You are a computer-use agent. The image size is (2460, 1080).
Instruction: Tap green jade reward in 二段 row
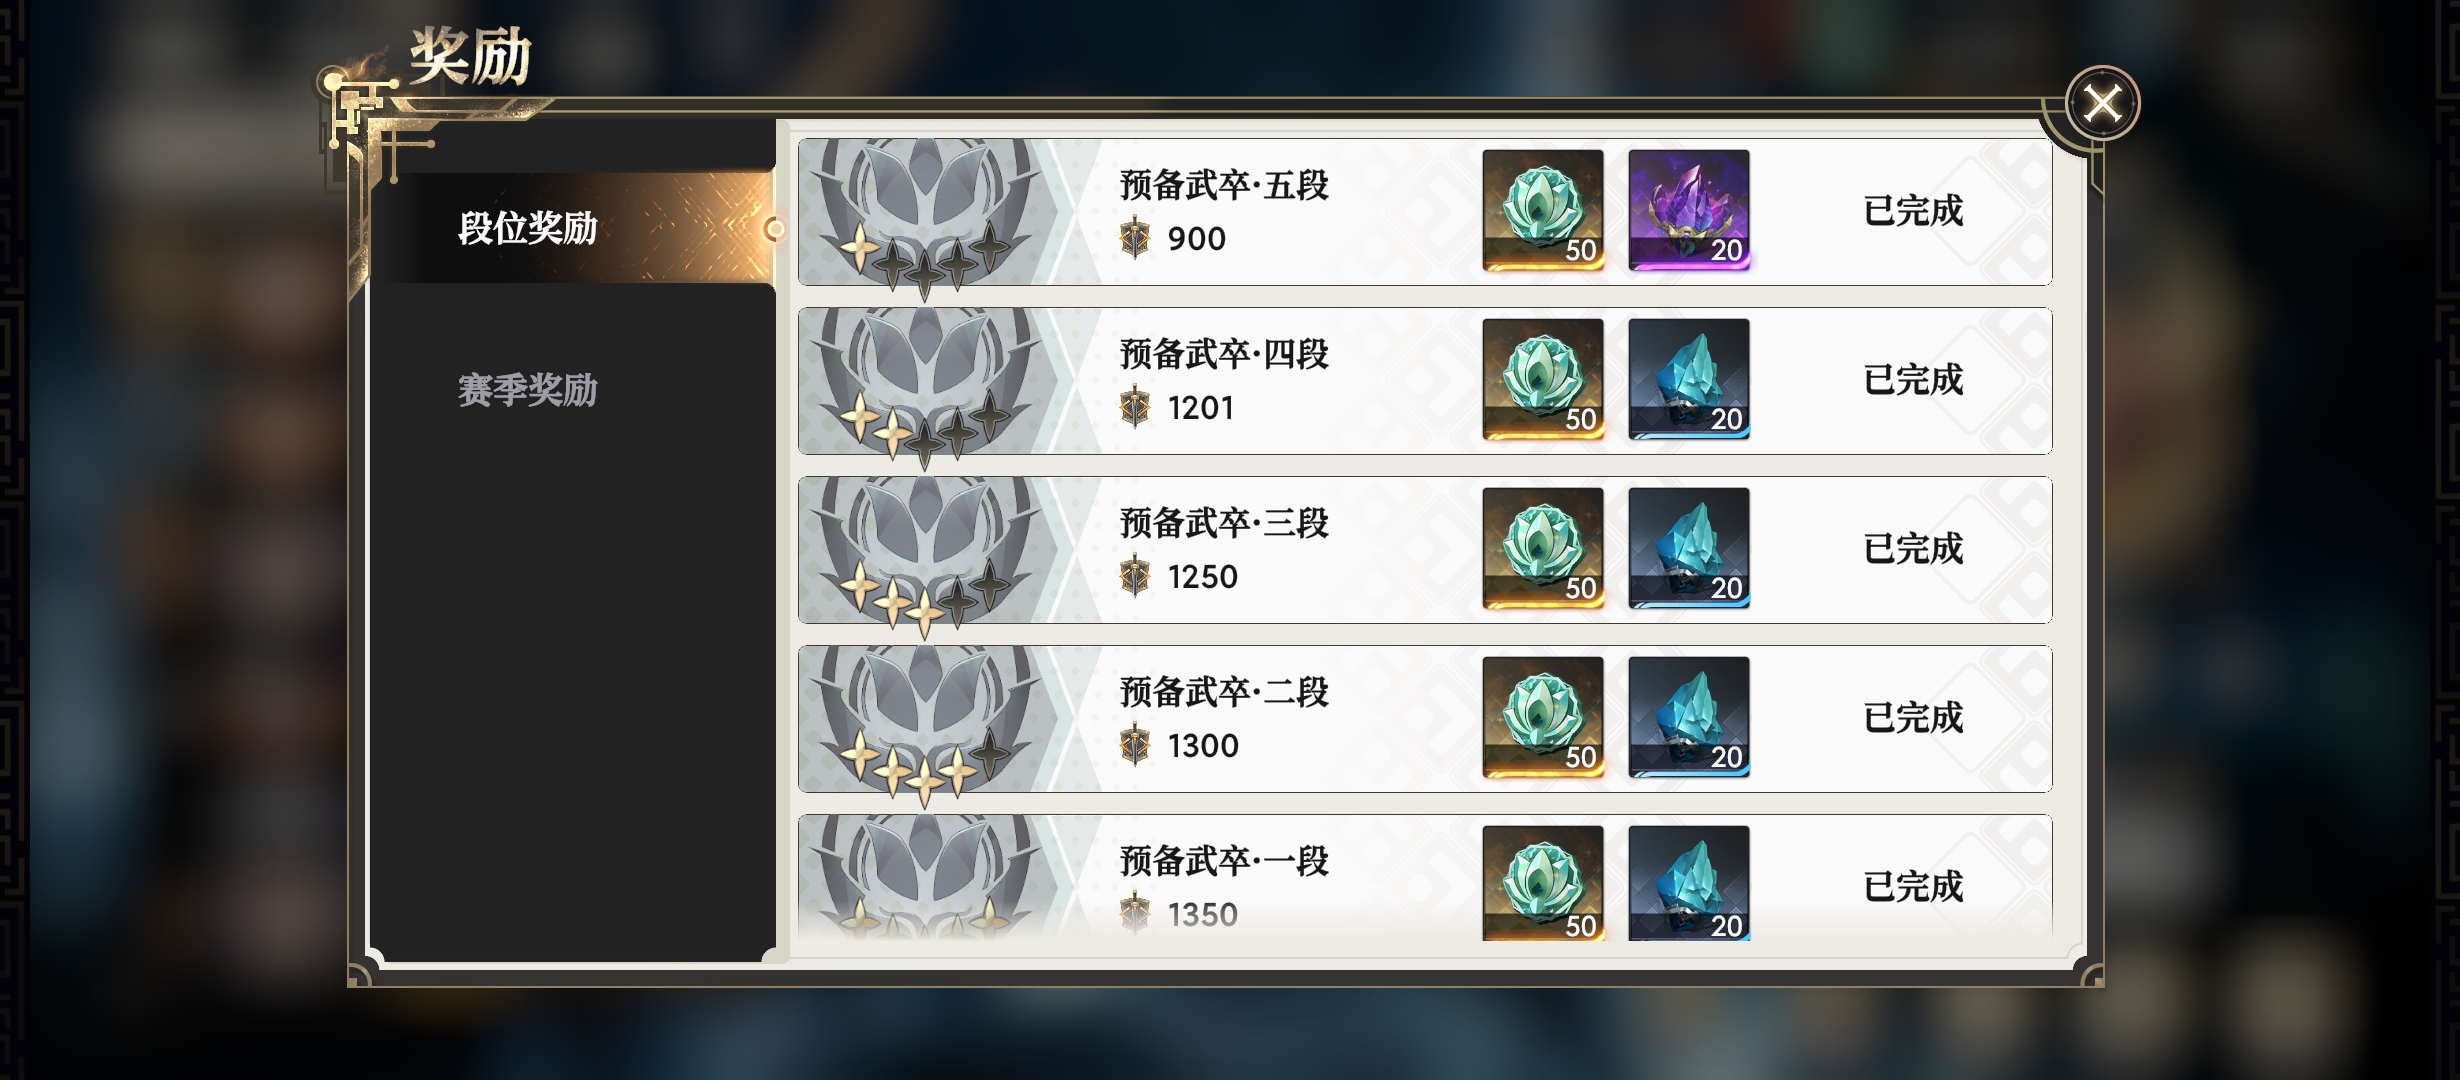coord(1543,717)
